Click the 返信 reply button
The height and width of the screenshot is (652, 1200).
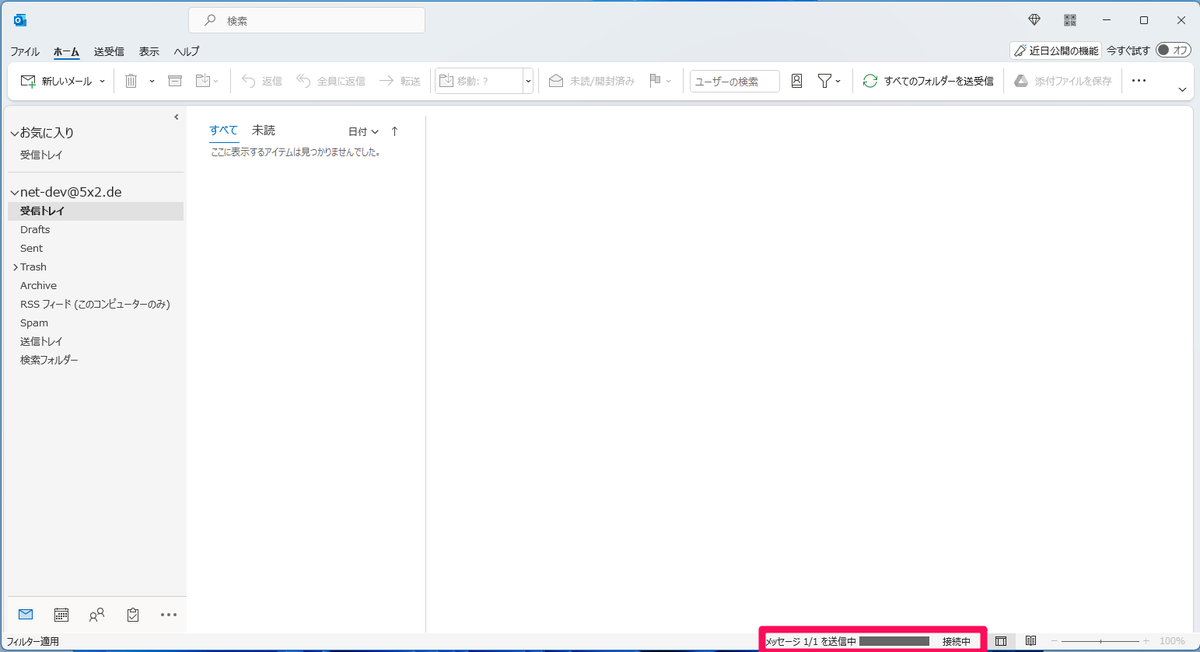[x=262, y=81]
